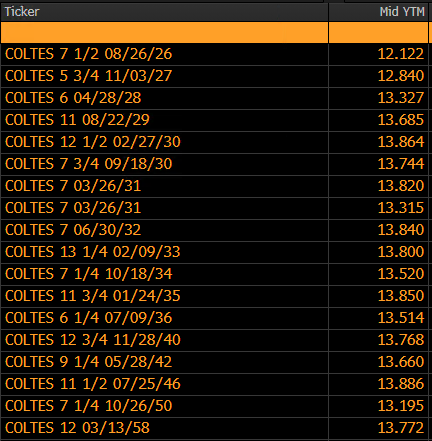The width and height of the screenshot is (432, 441).
Task: Select COLTES 6 04/28/28 ticker
Action: tap(73, 98)
